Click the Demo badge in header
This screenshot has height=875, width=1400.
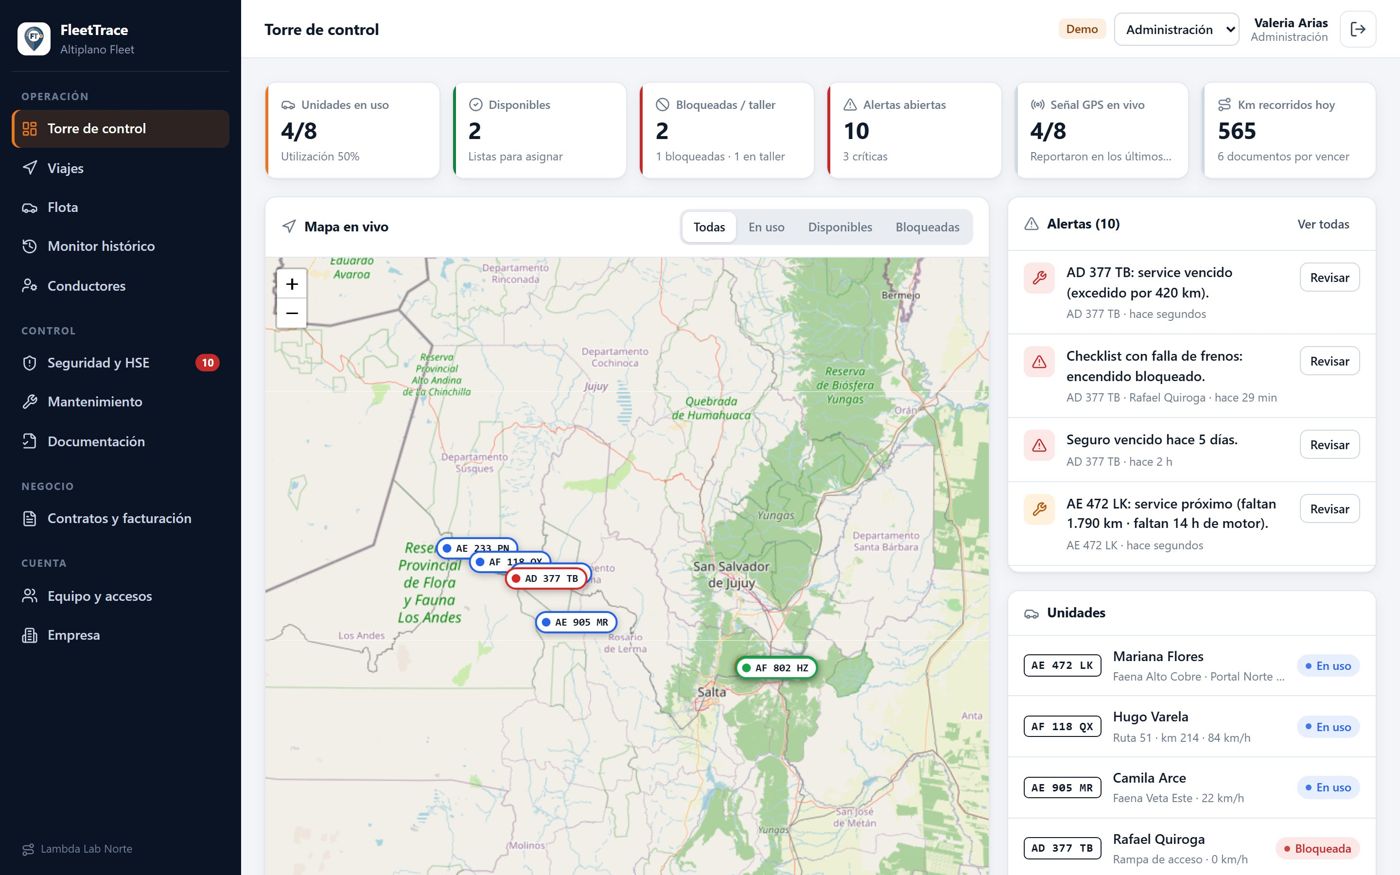tap(1082, 29)
